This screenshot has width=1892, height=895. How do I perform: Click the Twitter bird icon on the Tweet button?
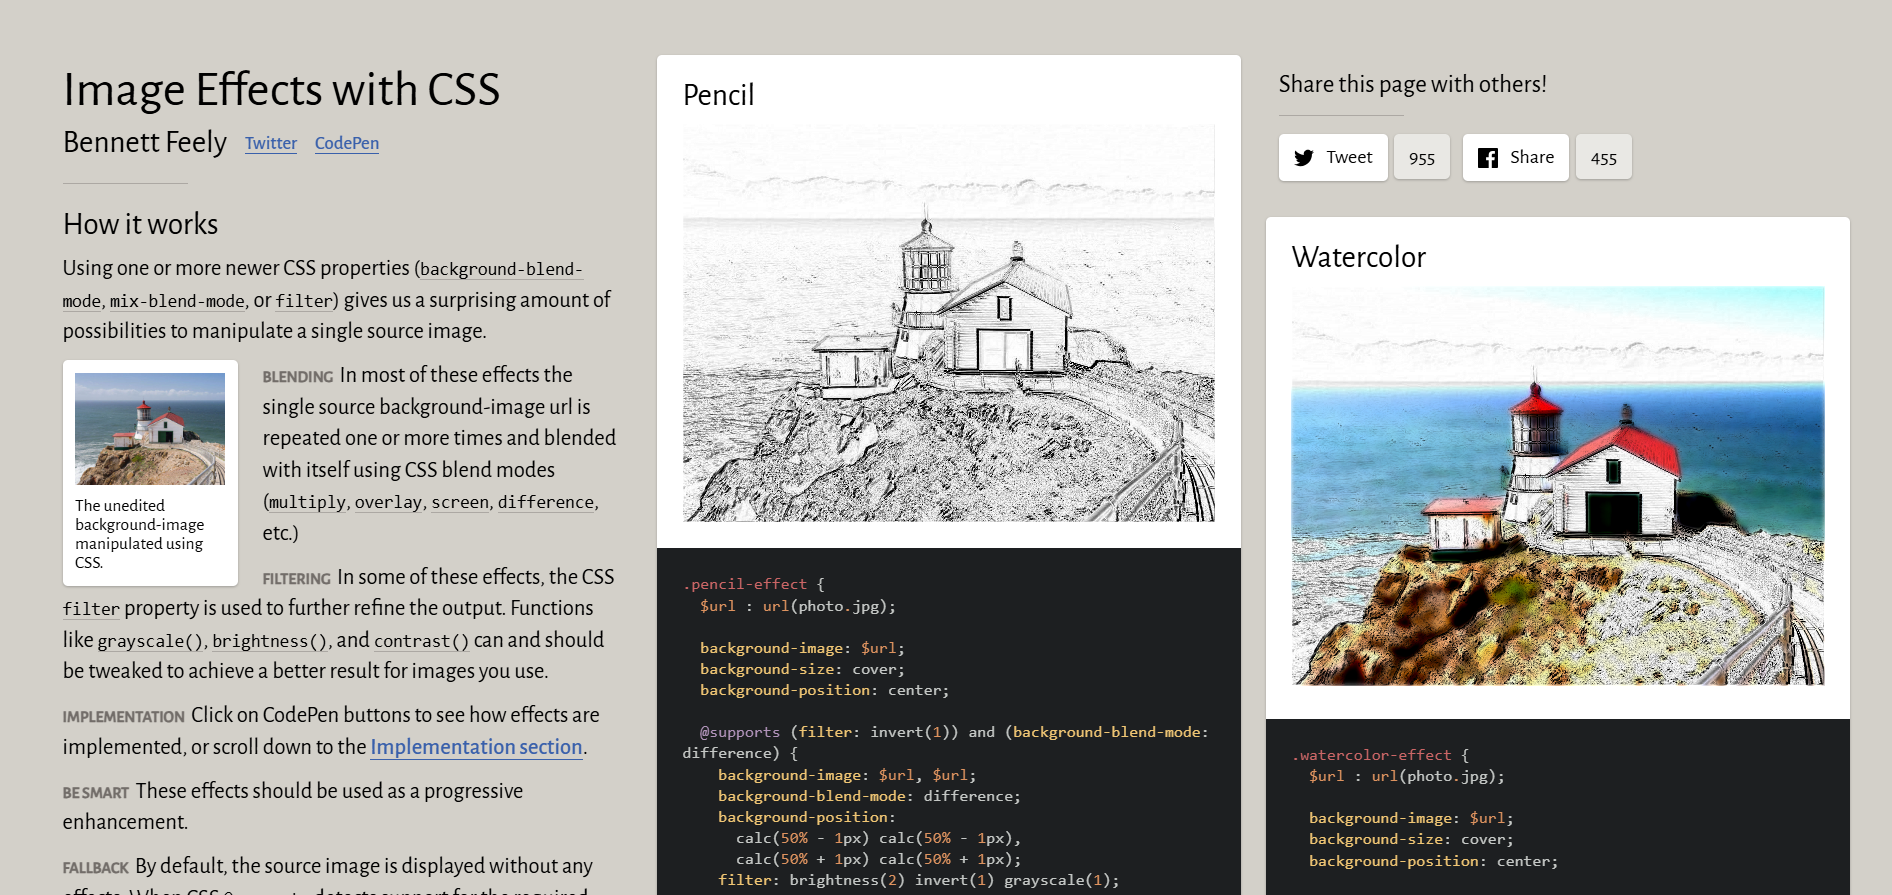point(1303,158)
